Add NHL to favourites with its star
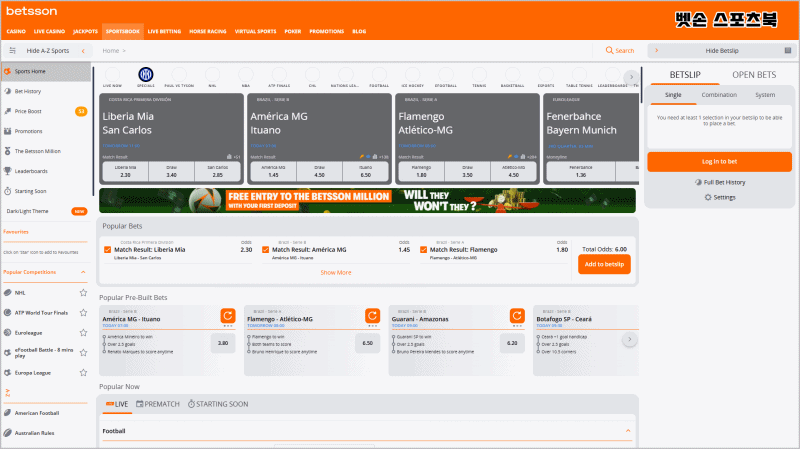 pos(83,292)
